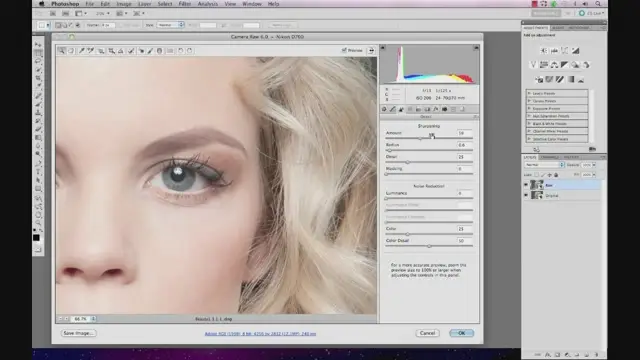Hide the Raw layer visibility eye
640x360 pixels.
tap(526, 185)
